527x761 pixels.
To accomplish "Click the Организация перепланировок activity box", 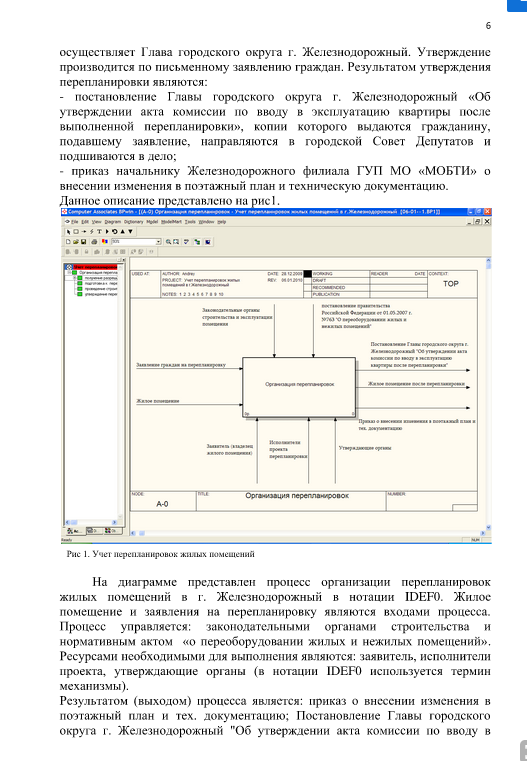I will pyautogui.click(x=299, y=387).
